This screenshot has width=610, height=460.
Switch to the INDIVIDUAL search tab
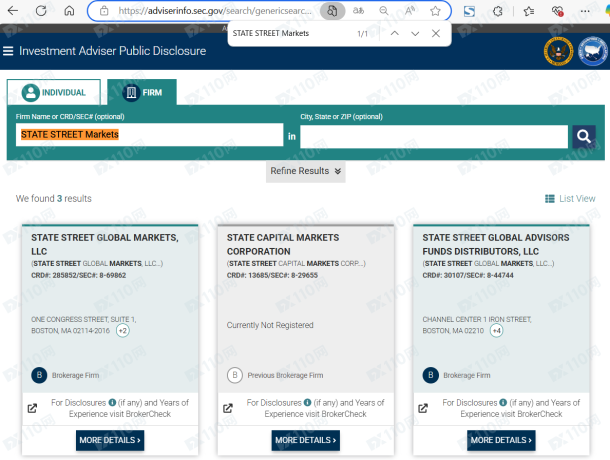(x=54, y=92)
